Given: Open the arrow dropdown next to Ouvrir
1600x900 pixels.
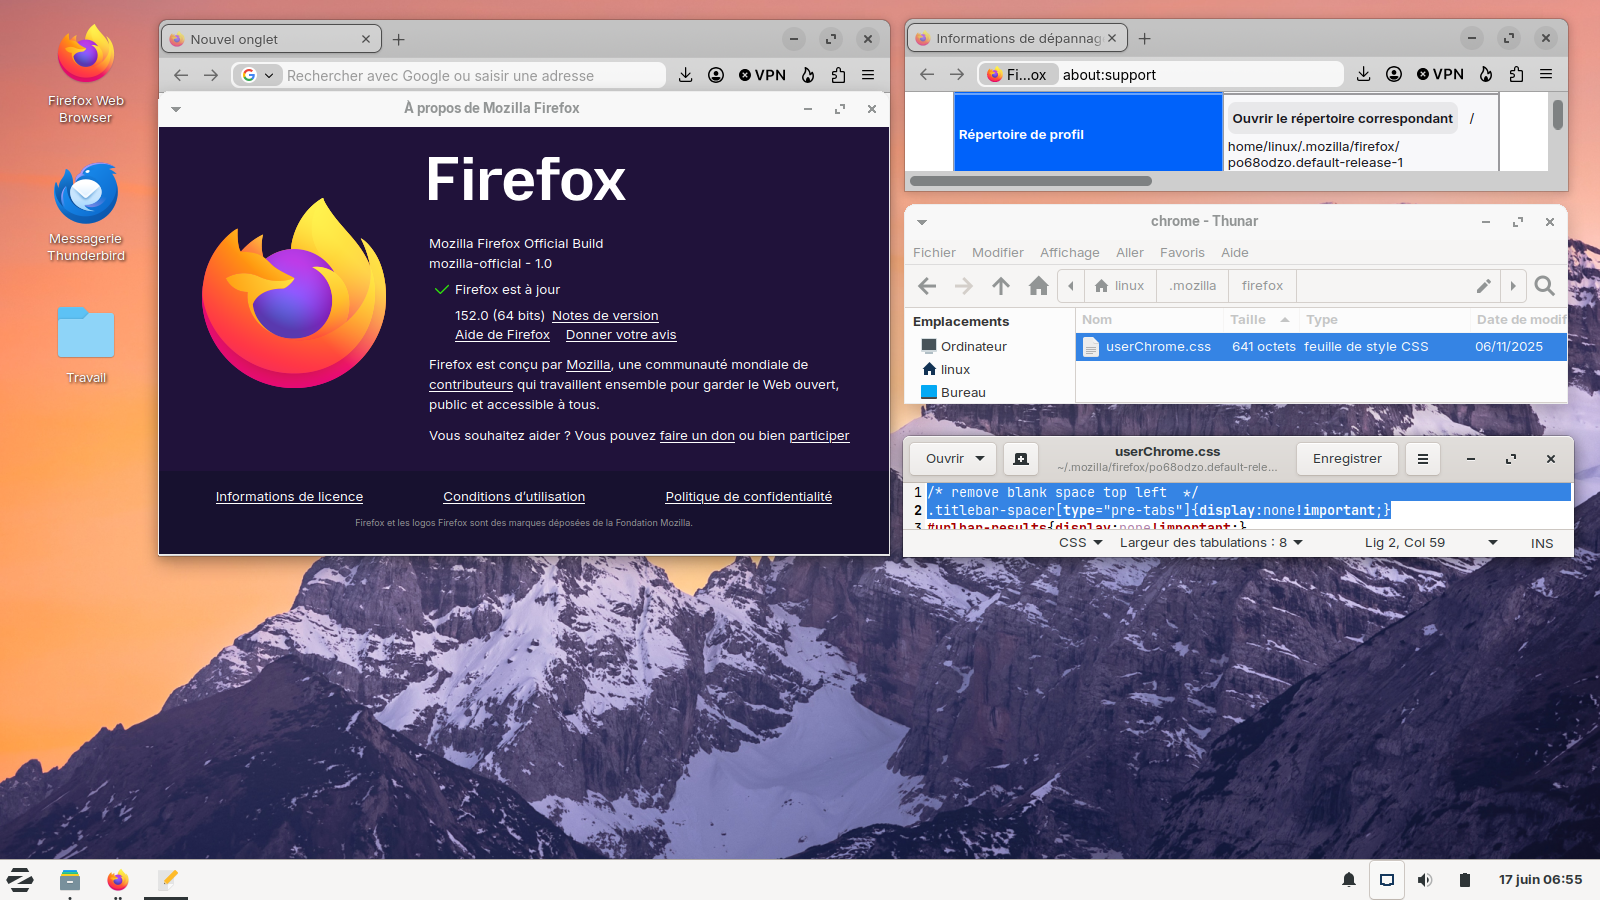Looking at the screenshot, I should tap(980, 459).
